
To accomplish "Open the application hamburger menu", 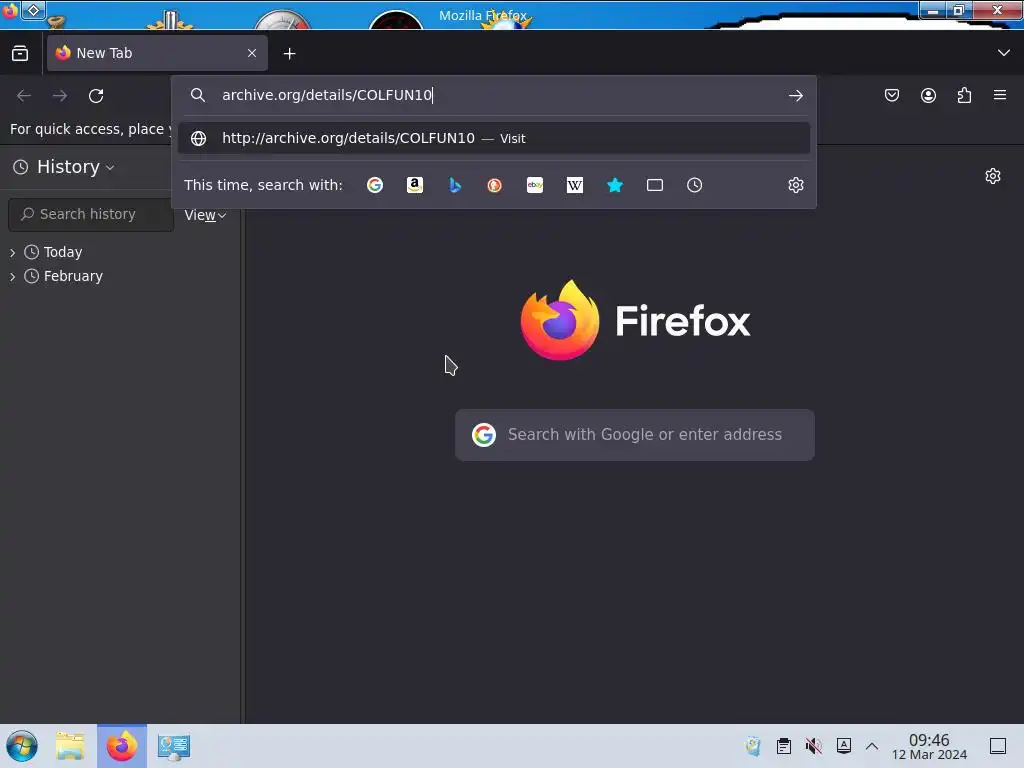I will pos(1000,96).
